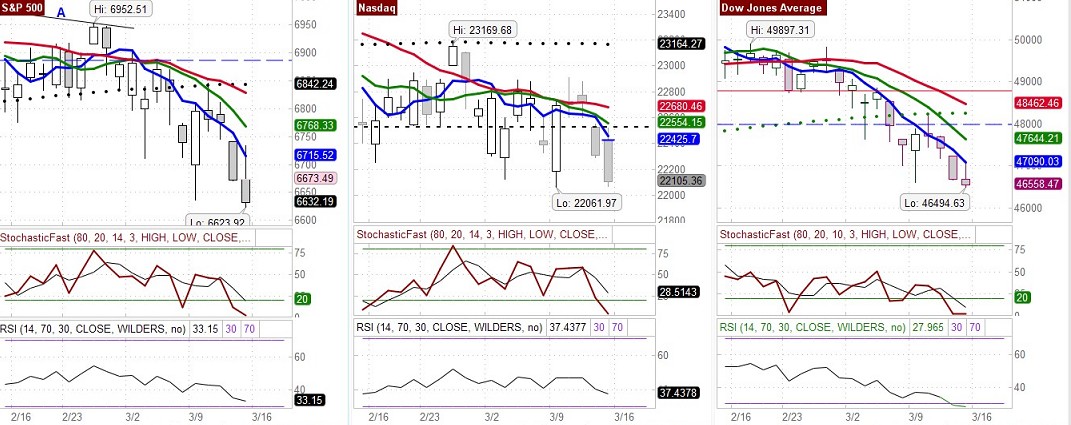This screenshot has width=1071, height=425.
Task: Click the green 47644.21 Dow price tag
Action: tap(1042, 139)
